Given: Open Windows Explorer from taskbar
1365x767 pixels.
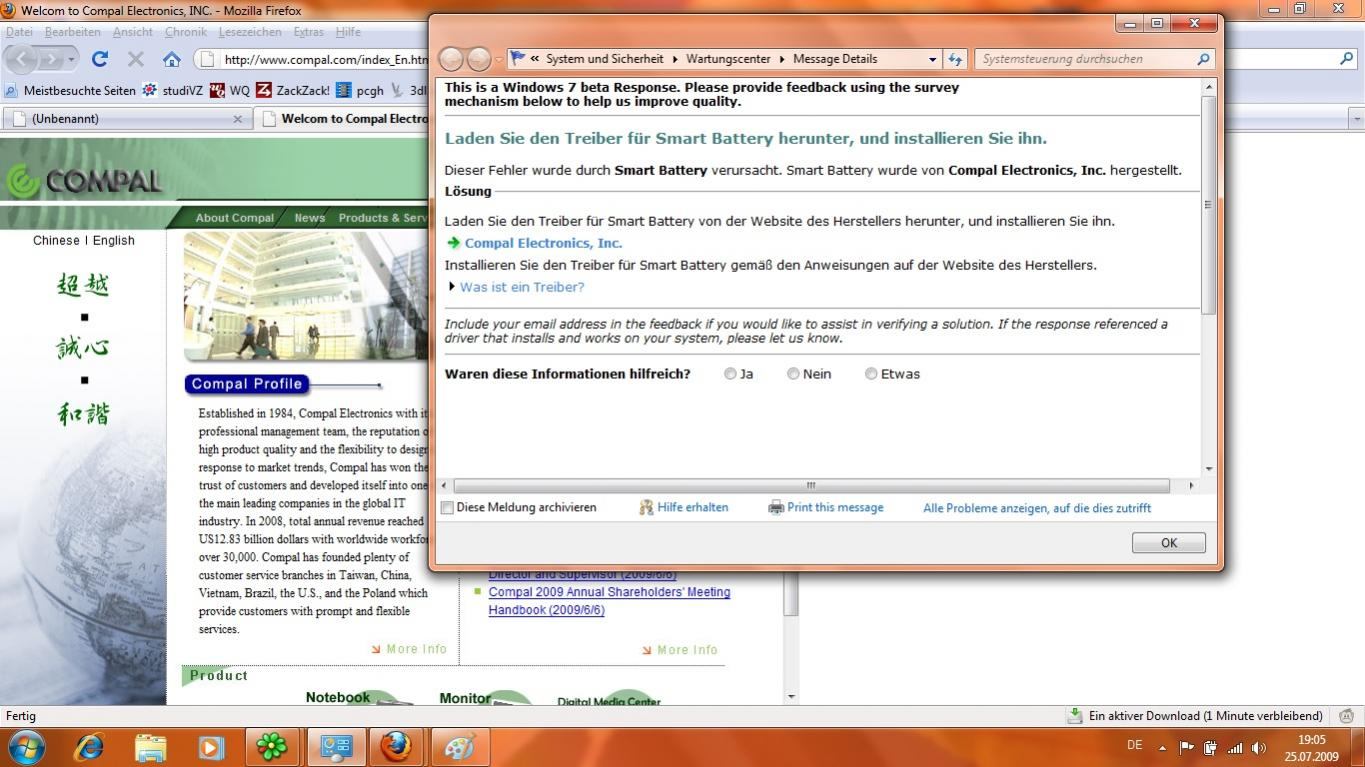Looking at the screenshot, I should point(150,747).
